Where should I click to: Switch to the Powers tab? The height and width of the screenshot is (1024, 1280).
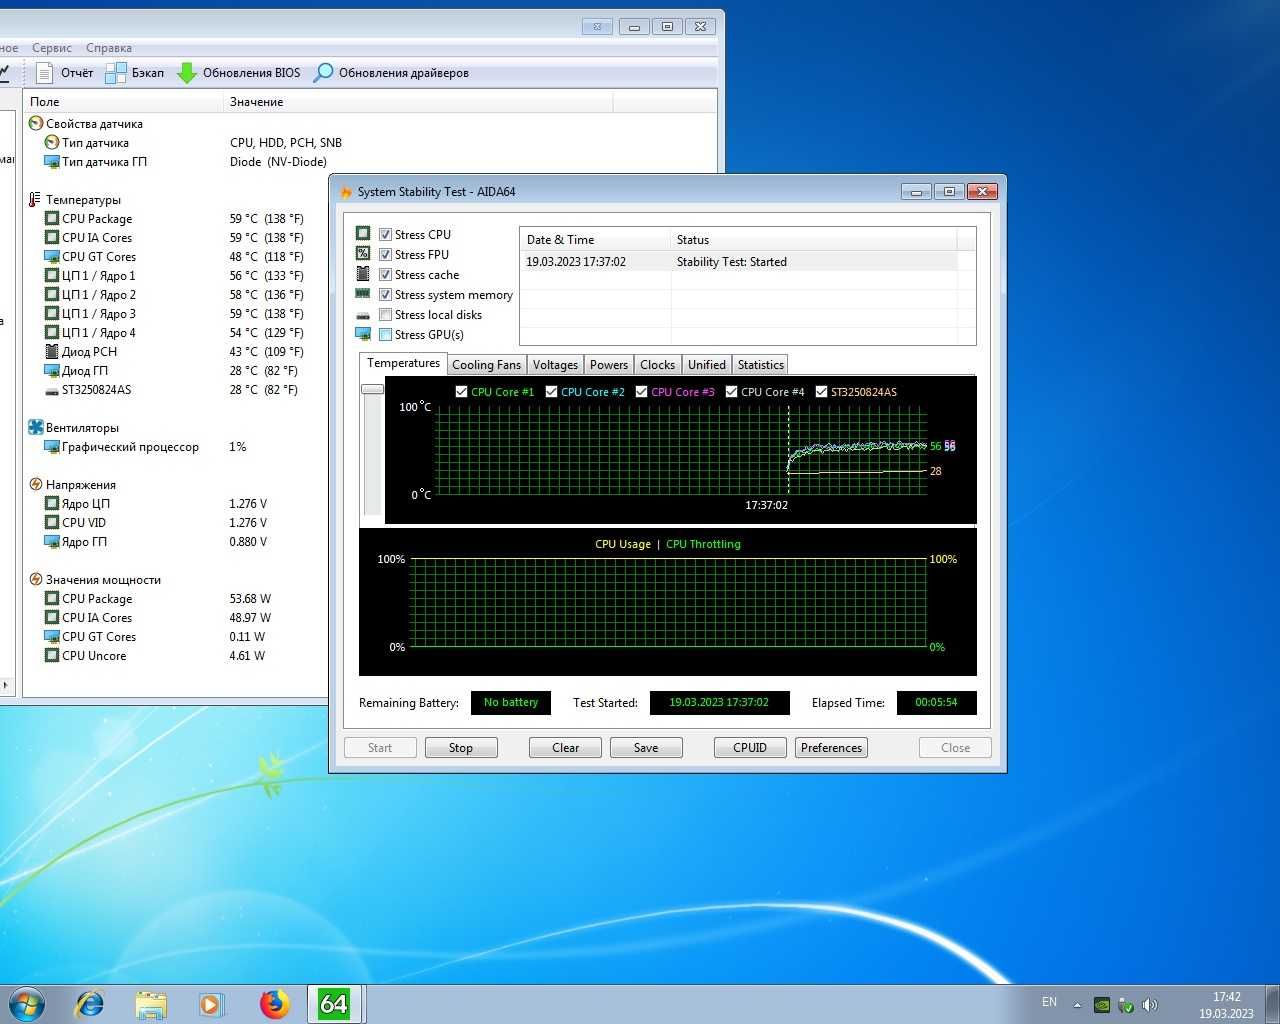click(609, 365)
